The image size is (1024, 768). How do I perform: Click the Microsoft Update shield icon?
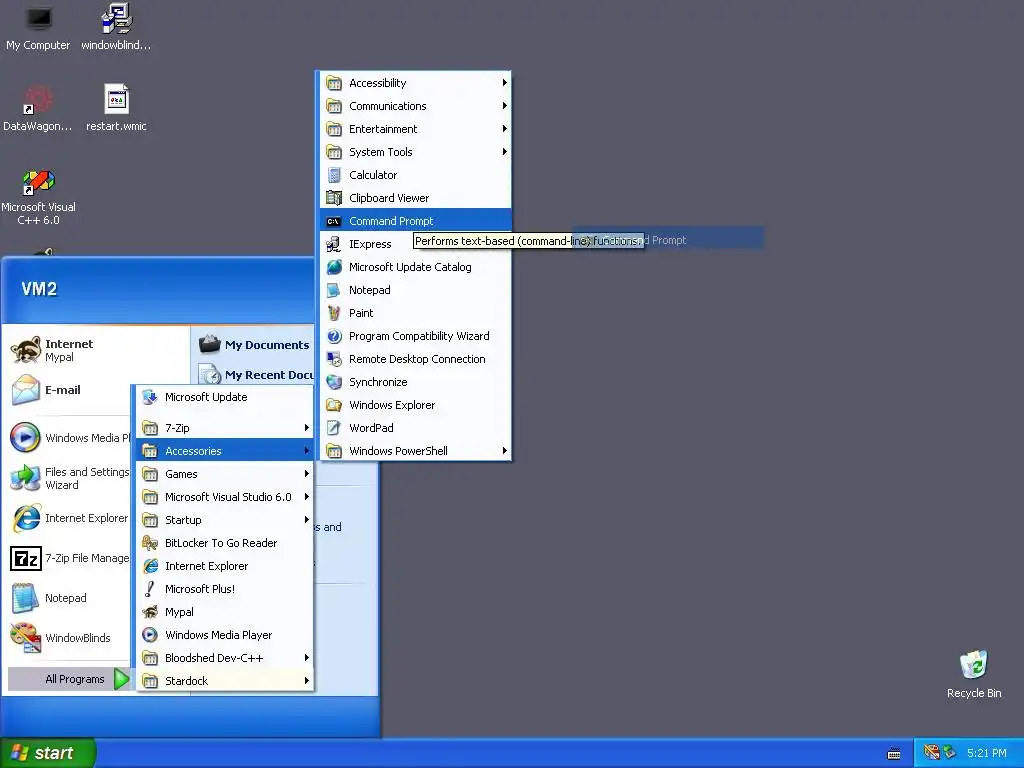[150, 397]
